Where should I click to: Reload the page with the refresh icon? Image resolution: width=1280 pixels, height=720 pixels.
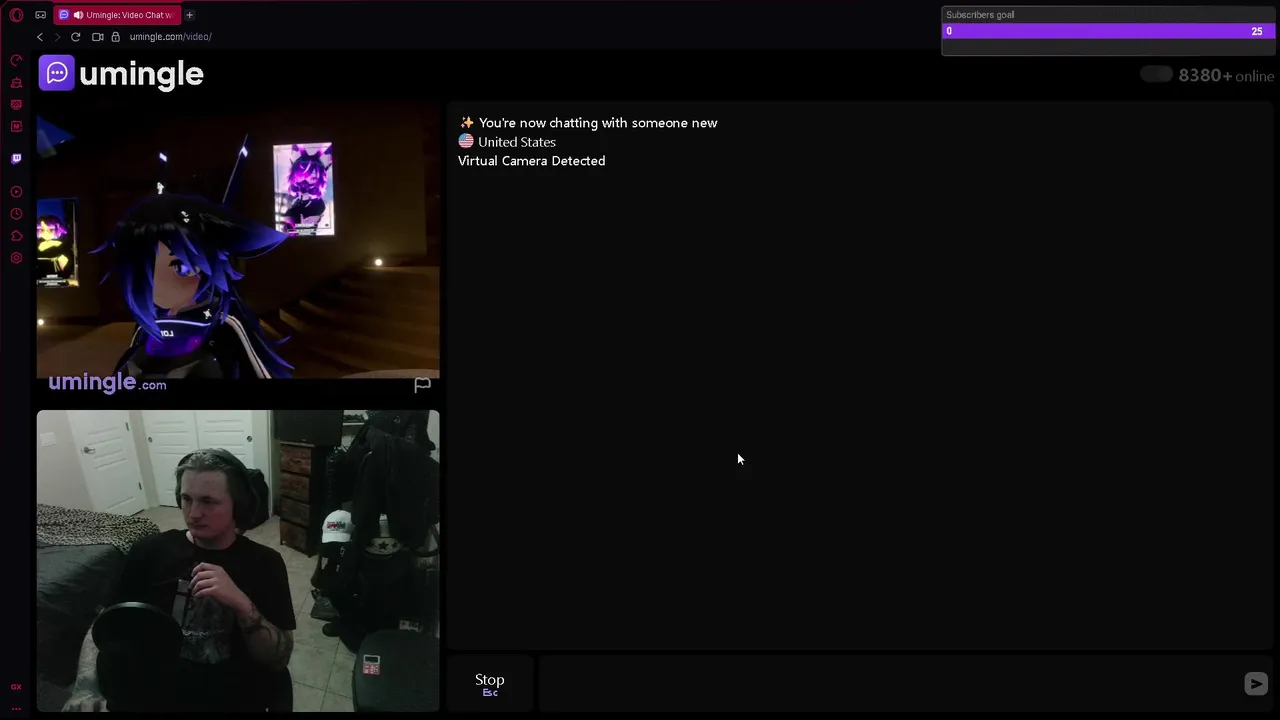pos(75,37)
